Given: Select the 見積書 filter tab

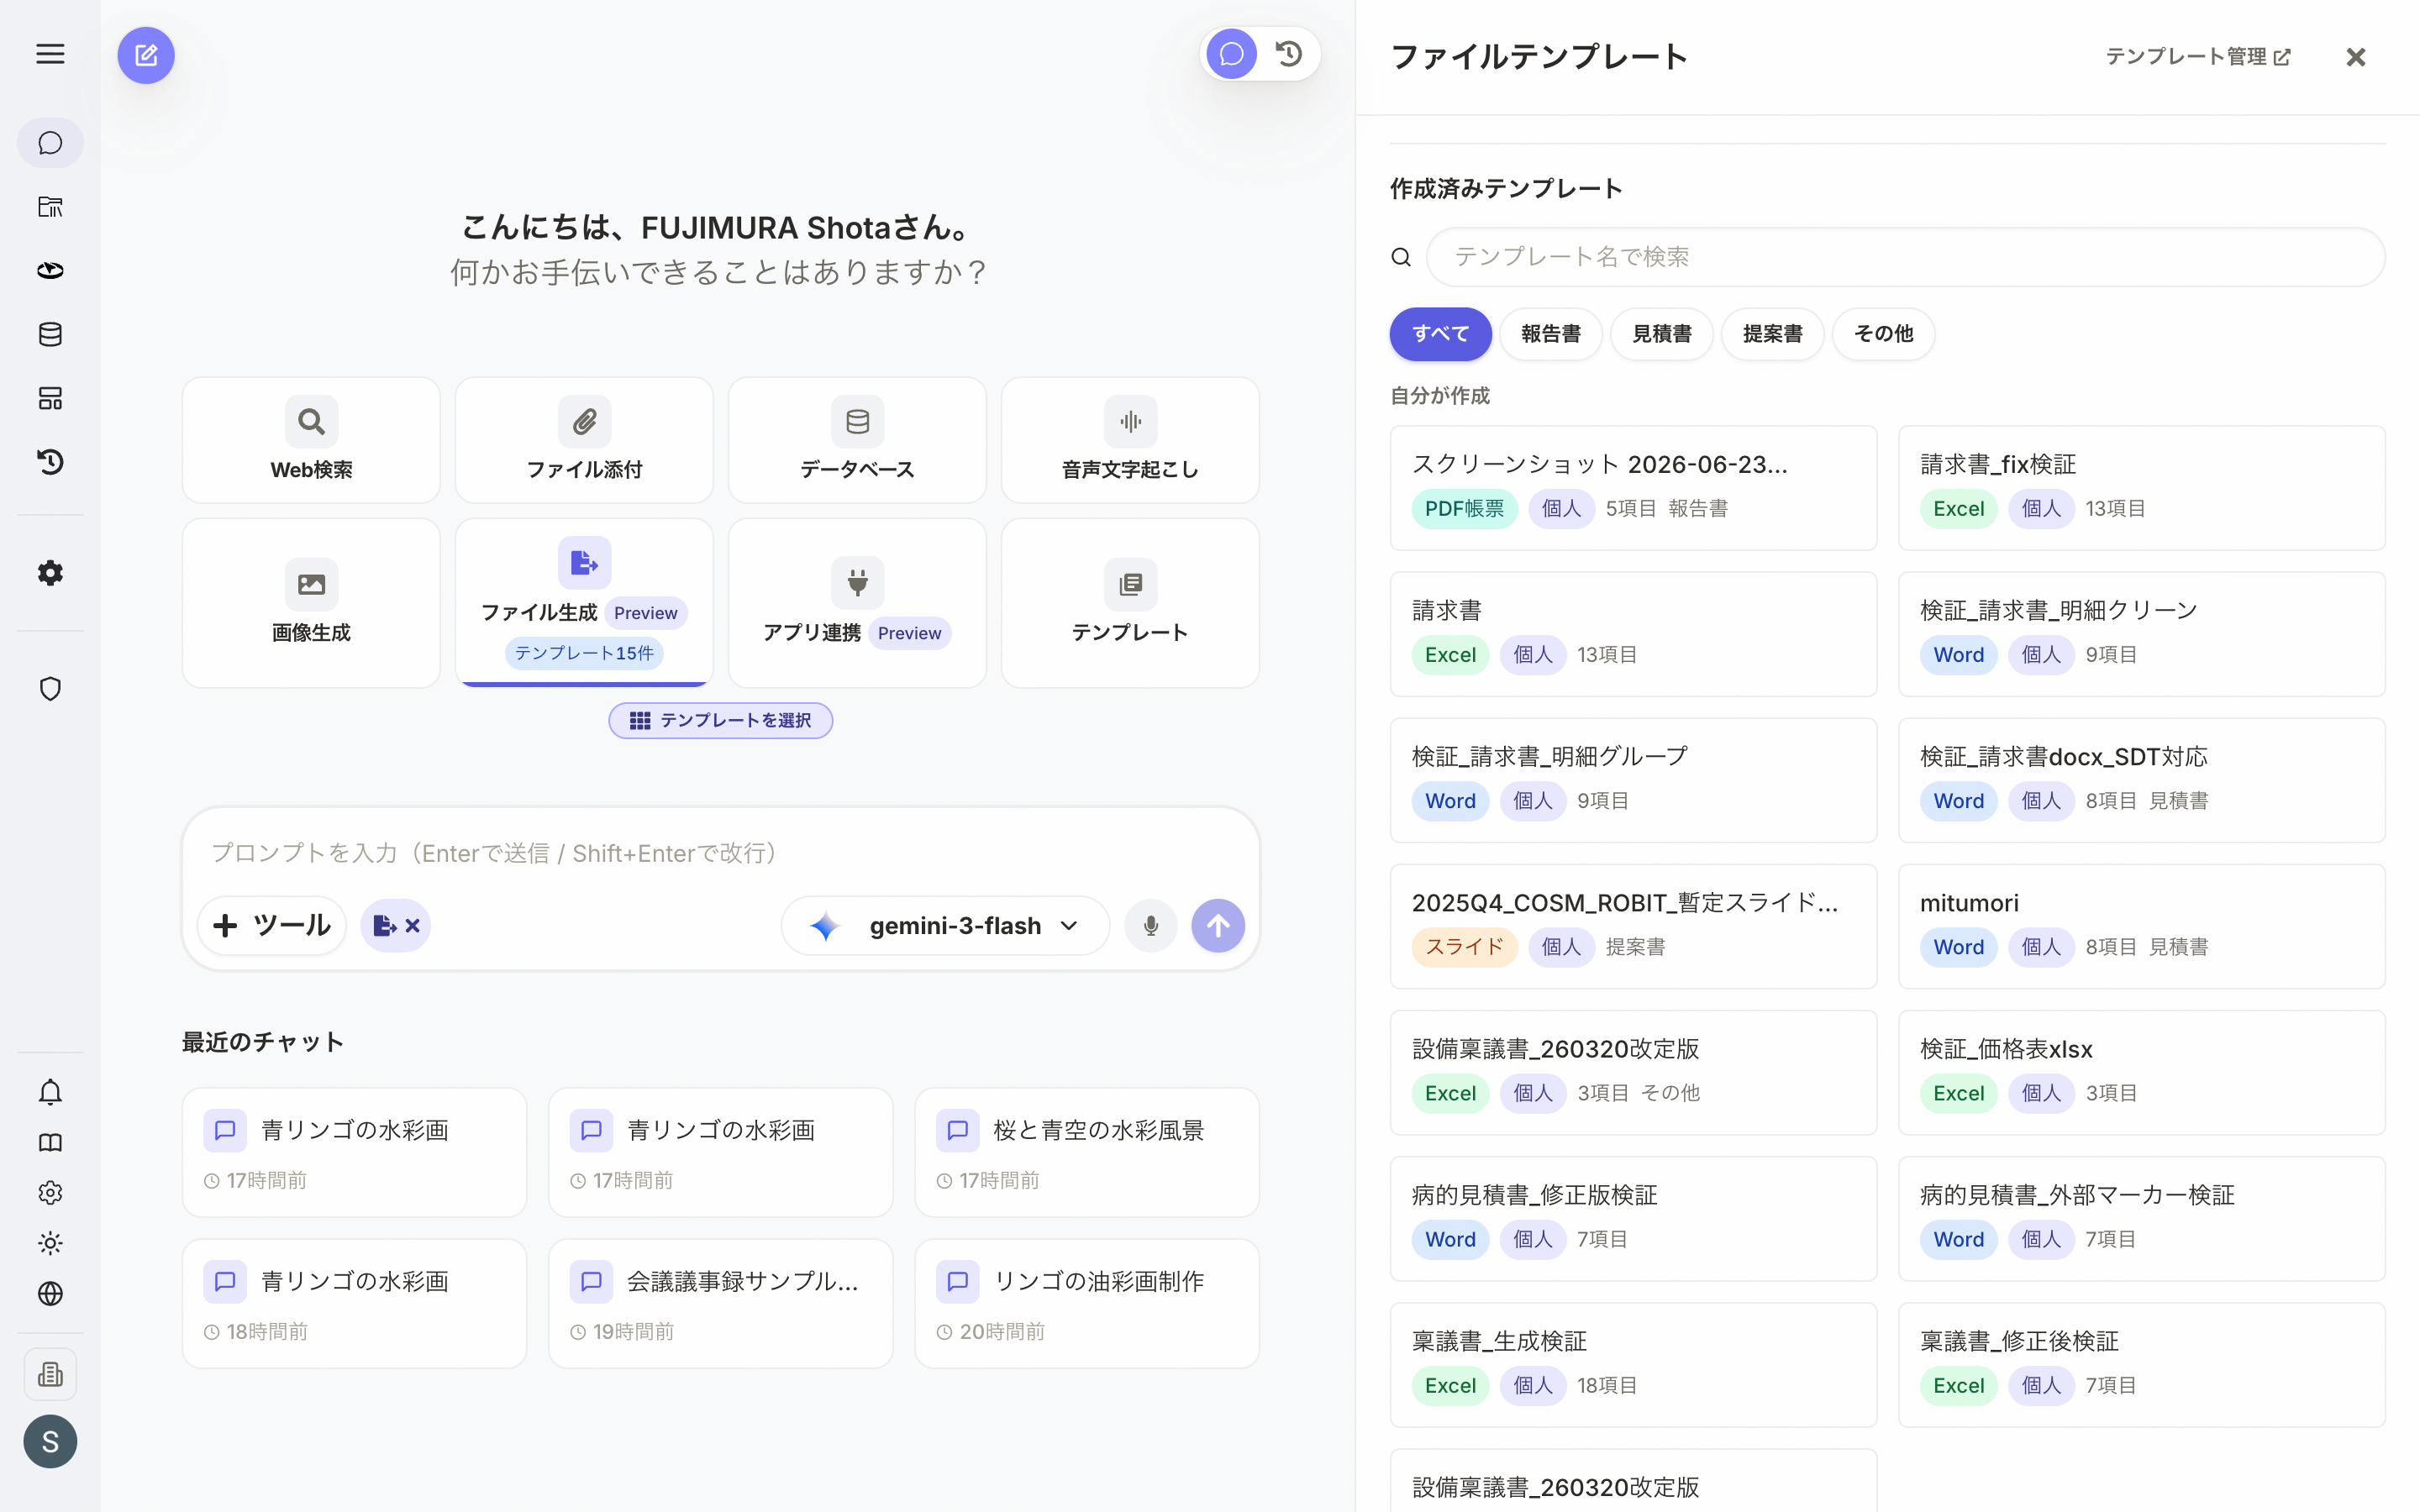Looking at the screenshot, I should click(x=1662, y=334).
